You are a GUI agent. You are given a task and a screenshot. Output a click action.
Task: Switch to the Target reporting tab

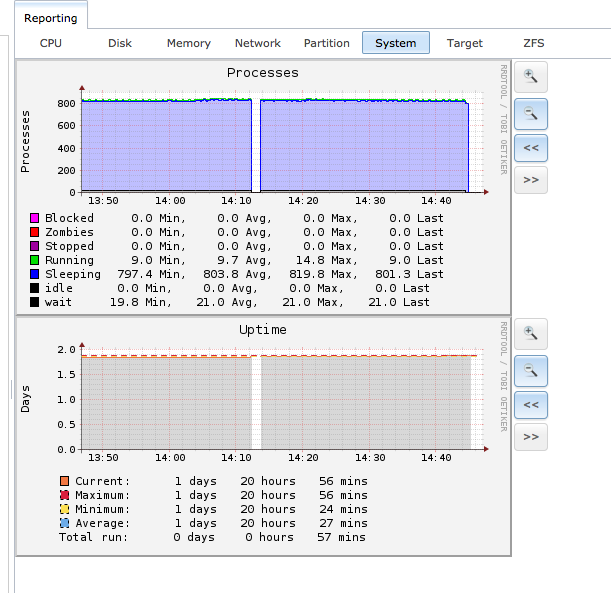(464, 43)
